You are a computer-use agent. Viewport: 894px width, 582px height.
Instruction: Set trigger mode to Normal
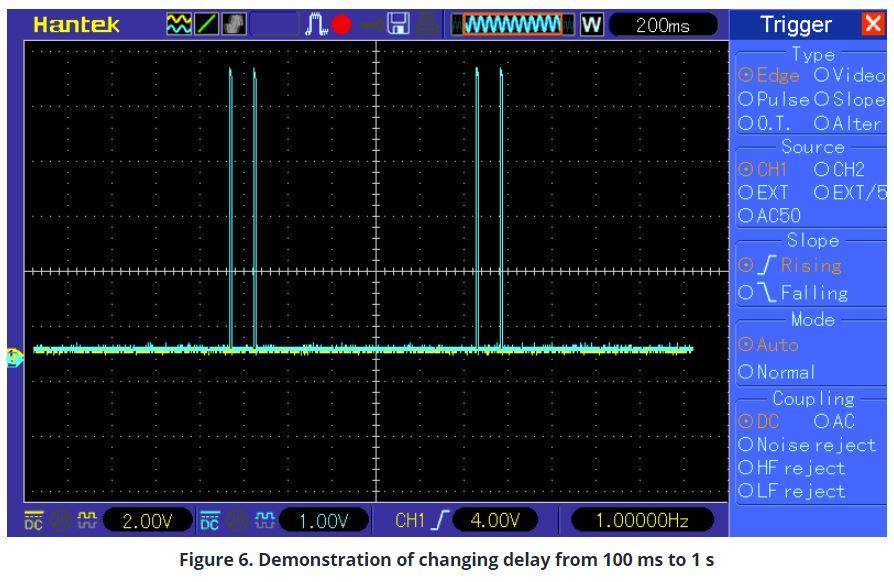[777, 372]
